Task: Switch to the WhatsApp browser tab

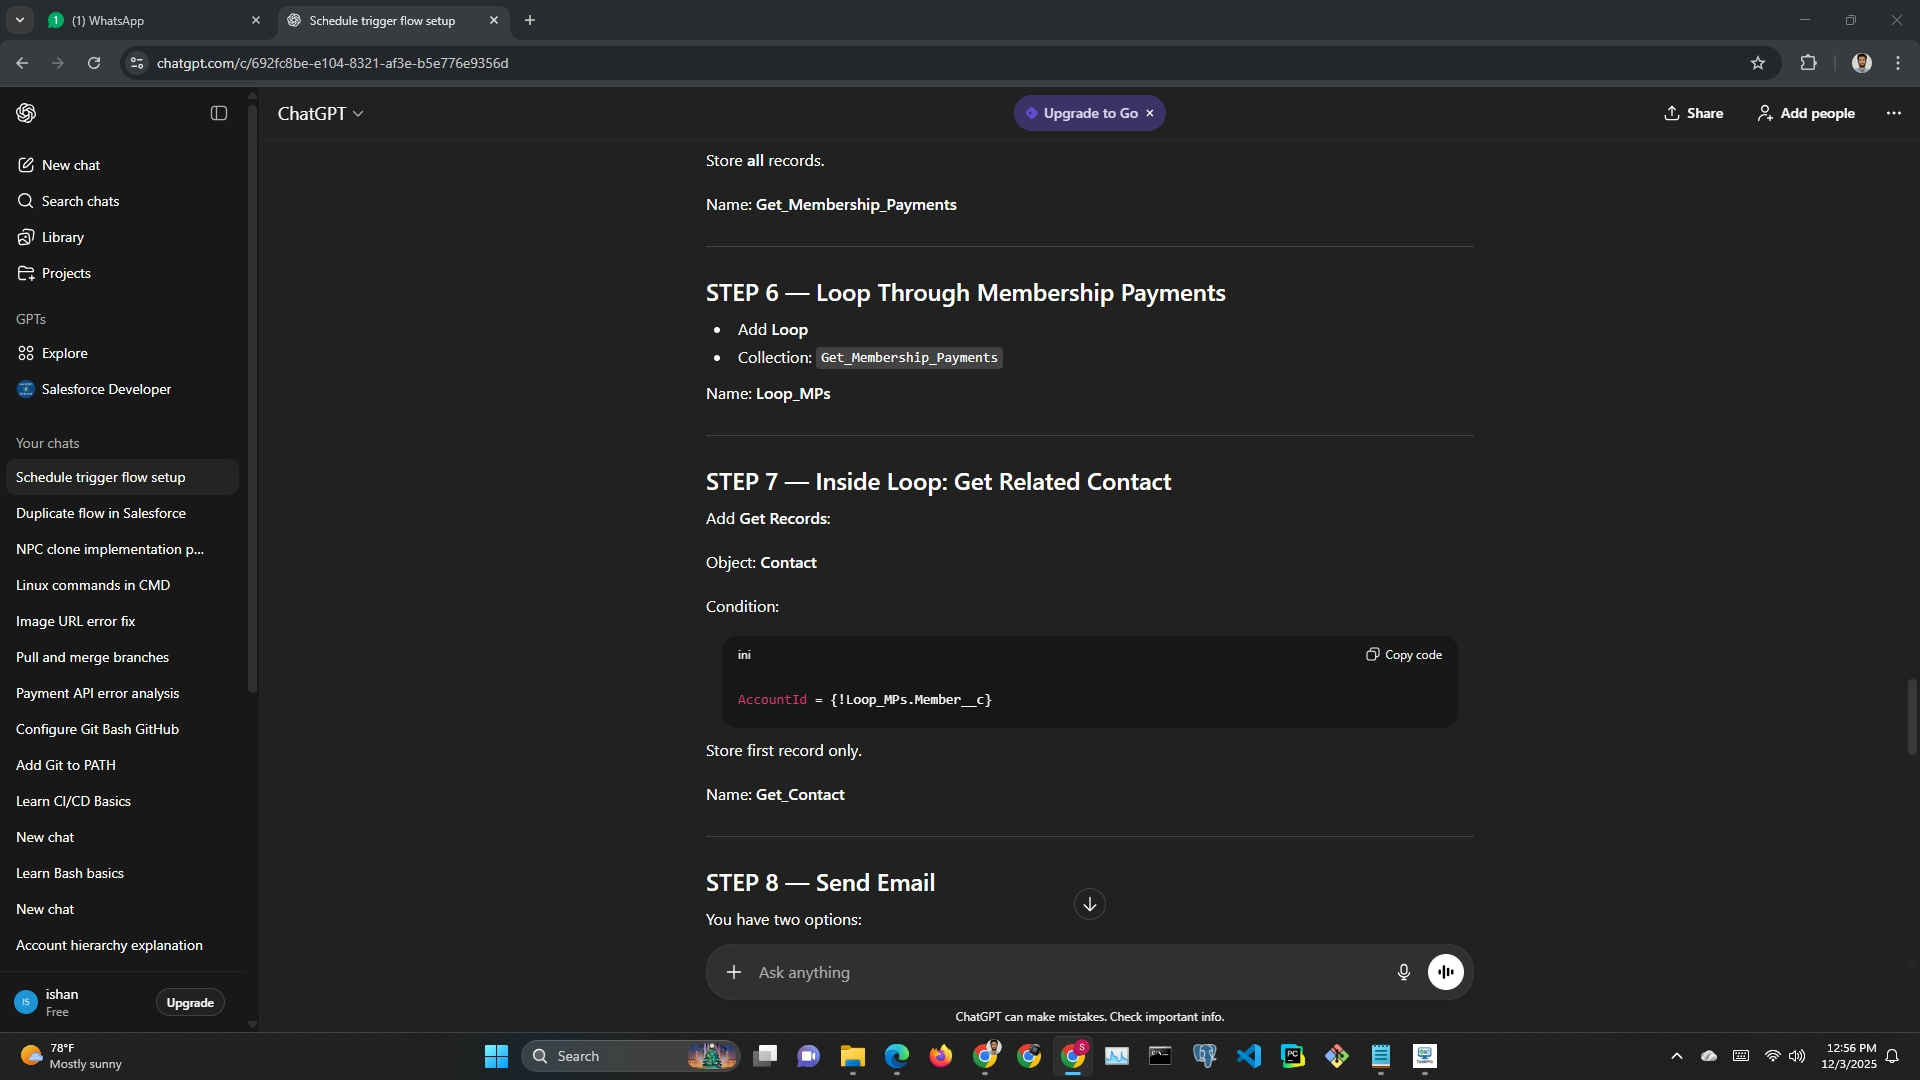Action: (x=150, y=20)
